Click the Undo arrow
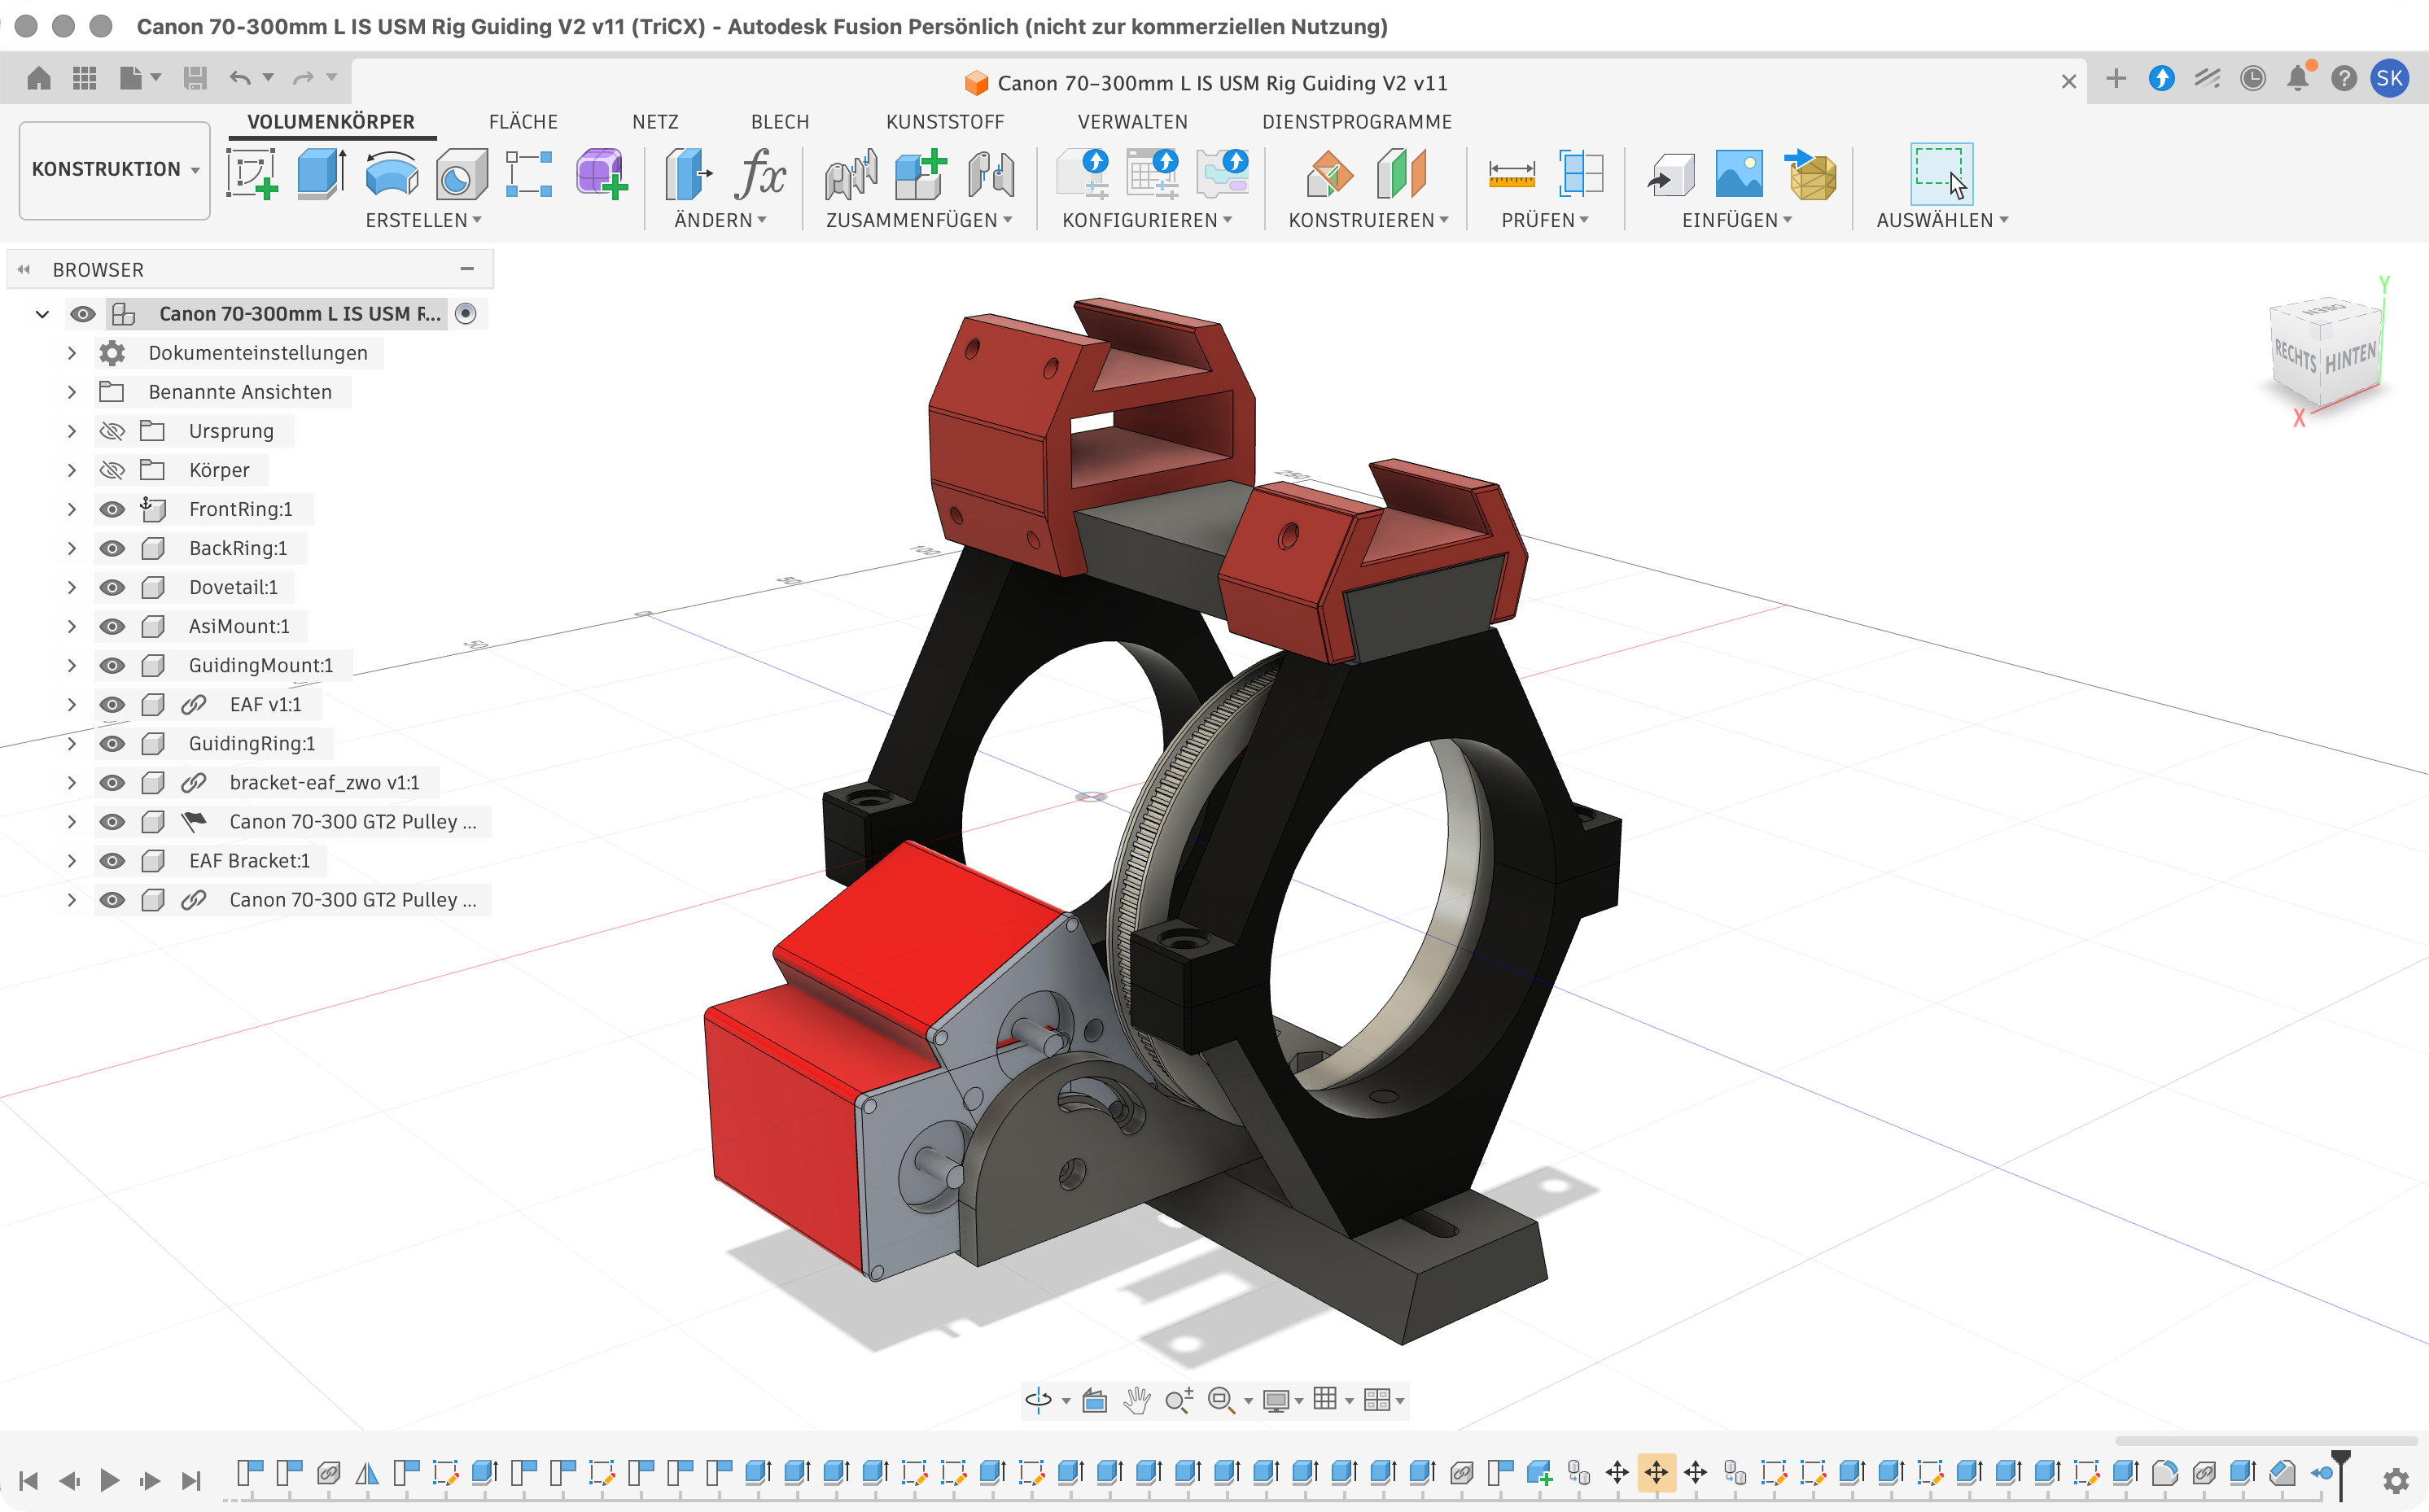Viewport: 2429px width, 1512px height. (240, 78)
